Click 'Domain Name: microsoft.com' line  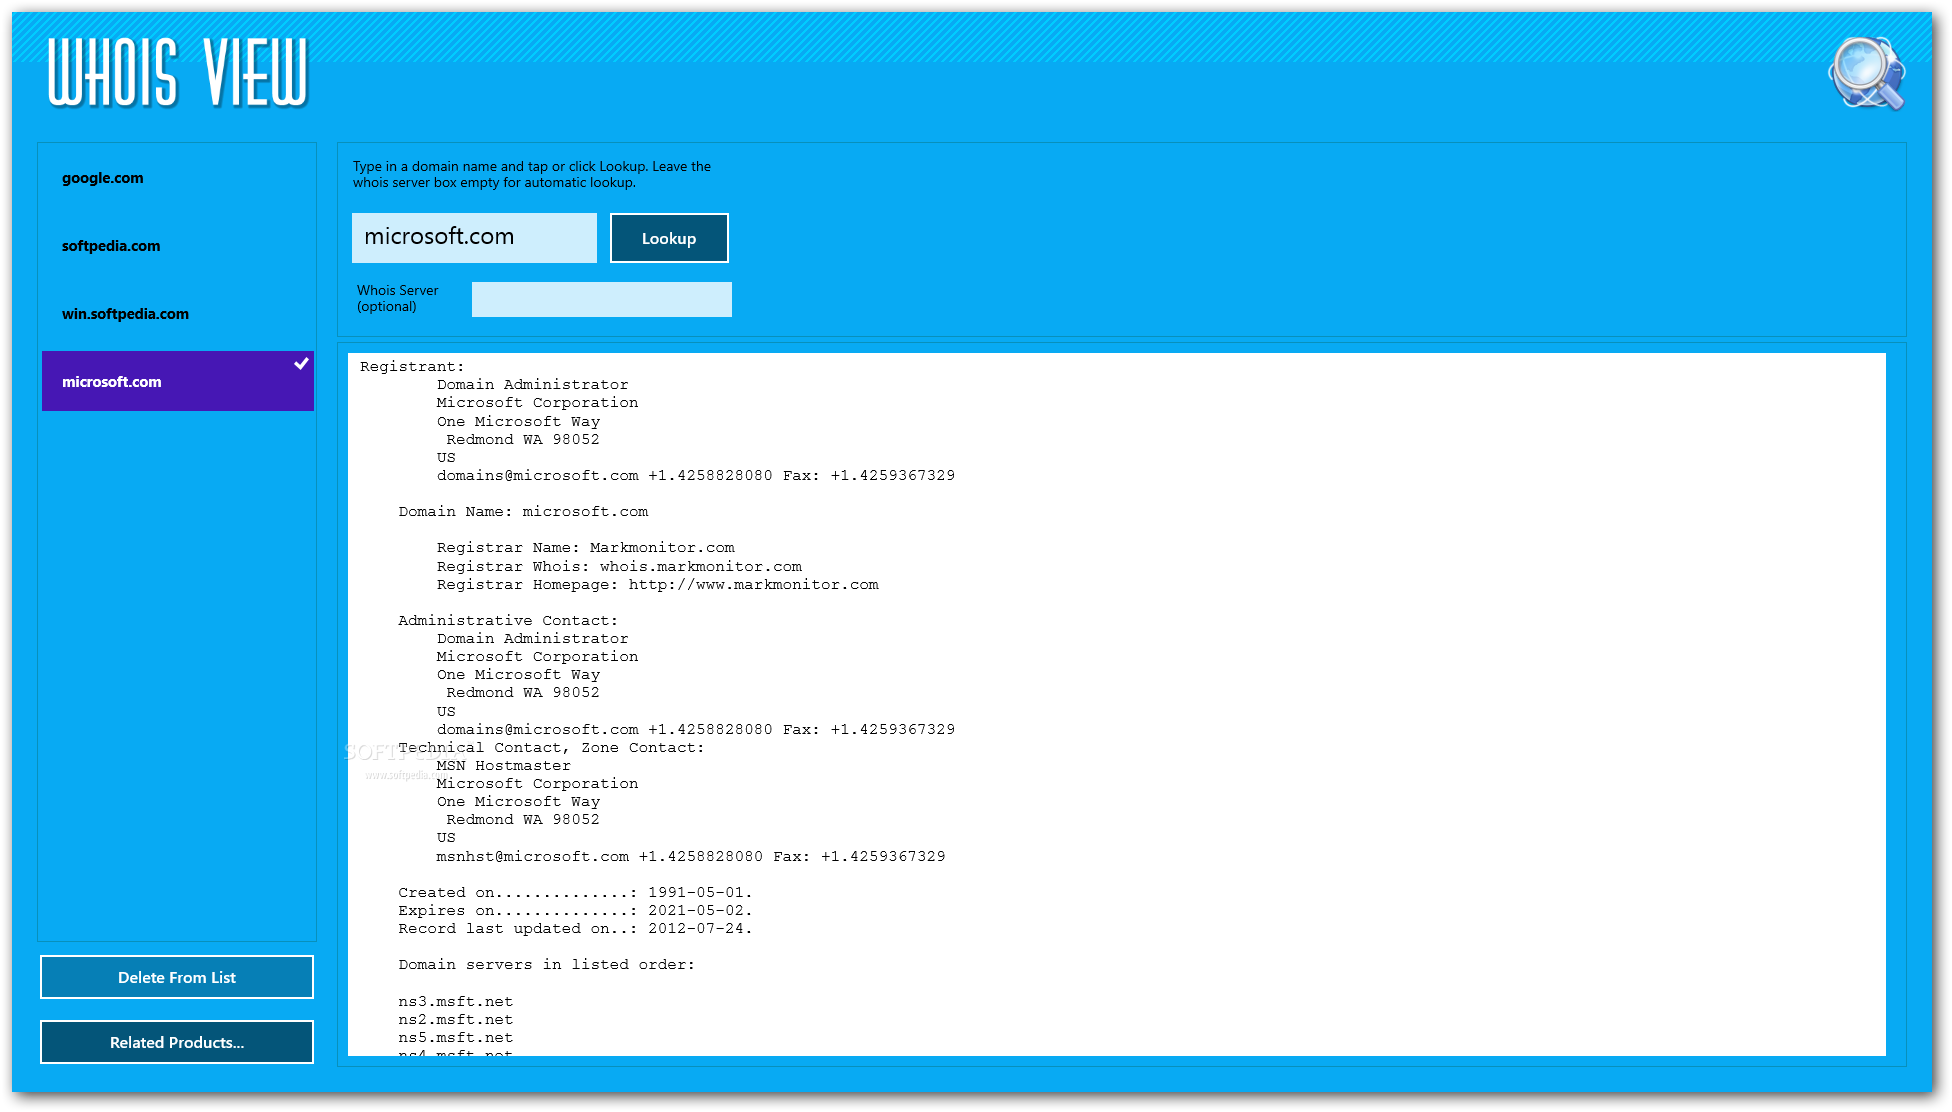[523, 512]
